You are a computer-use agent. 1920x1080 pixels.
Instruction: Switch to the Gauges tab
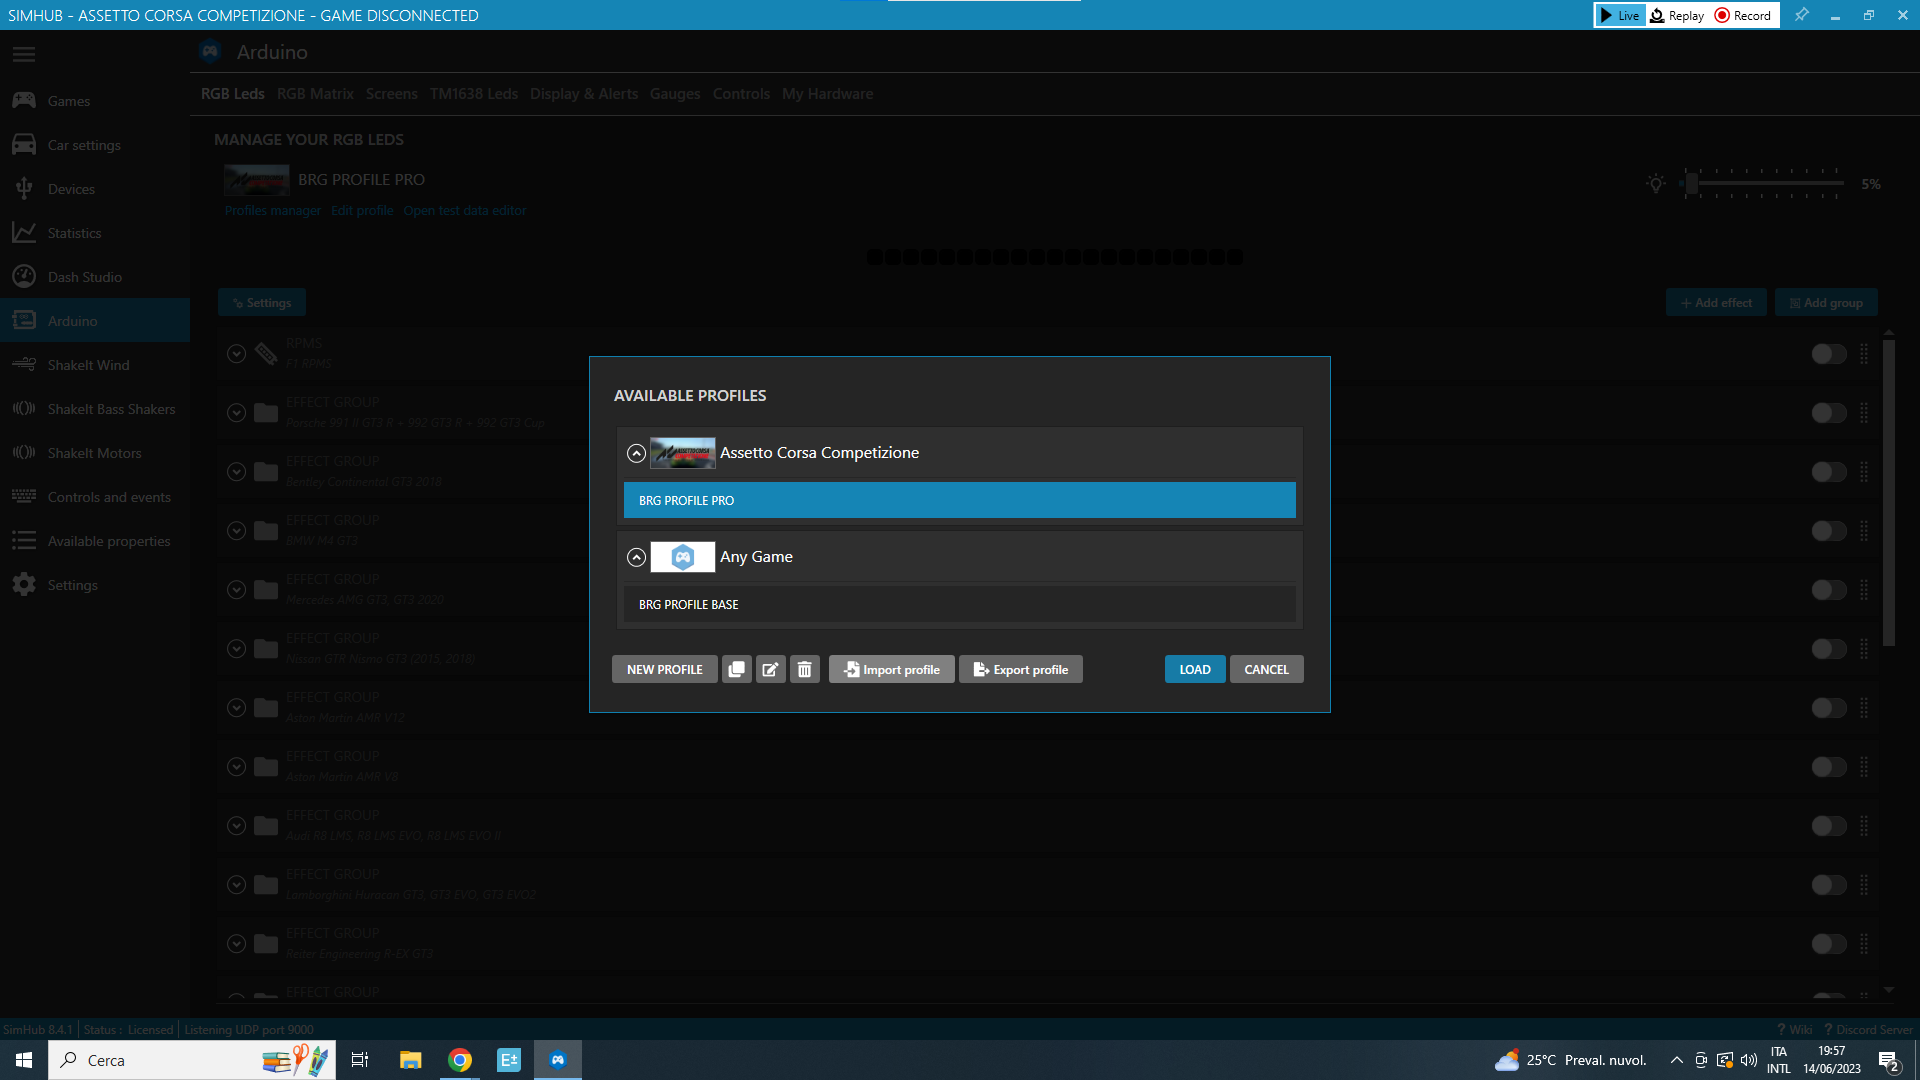tap(675, 94)
